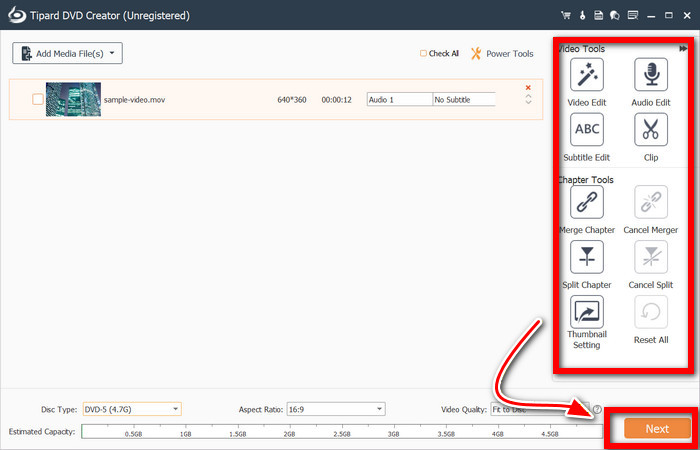Toggle the Power Tools panel

(x=502, y=54)
